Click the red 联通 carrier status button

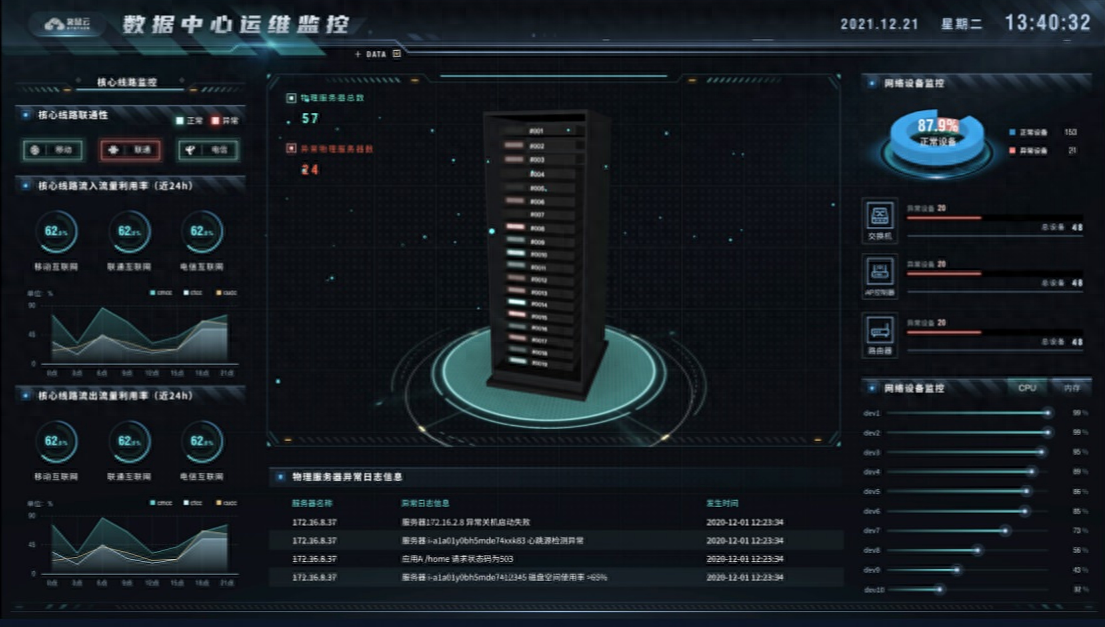[x=130, y=149]
